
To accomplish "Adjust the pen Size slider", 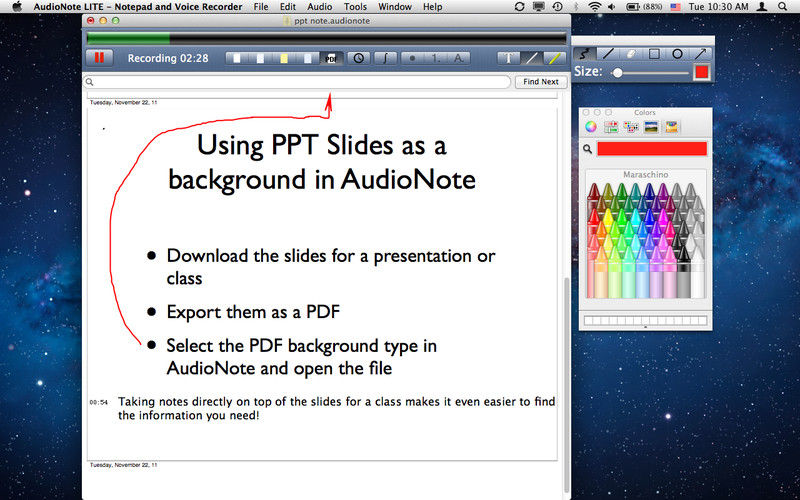I will (649, 73).
